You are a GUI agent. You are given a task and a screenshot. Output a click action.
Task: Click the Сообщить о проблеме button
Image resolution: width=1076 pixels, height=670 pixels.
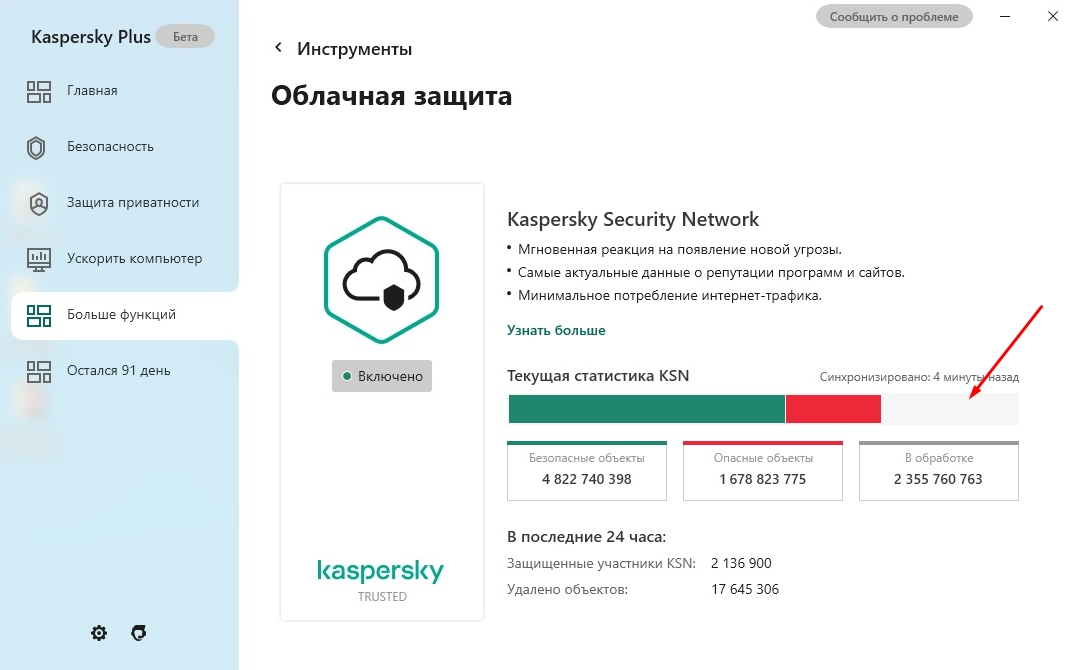click(894, 16)
